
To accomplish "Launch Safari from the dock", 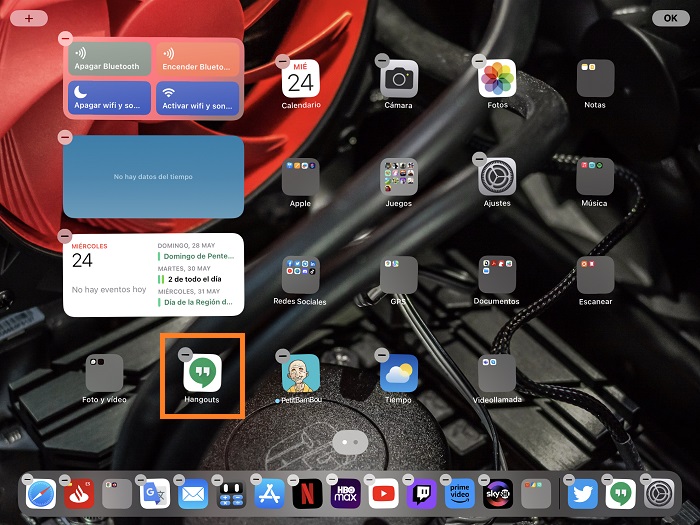I will coord(41,494).
